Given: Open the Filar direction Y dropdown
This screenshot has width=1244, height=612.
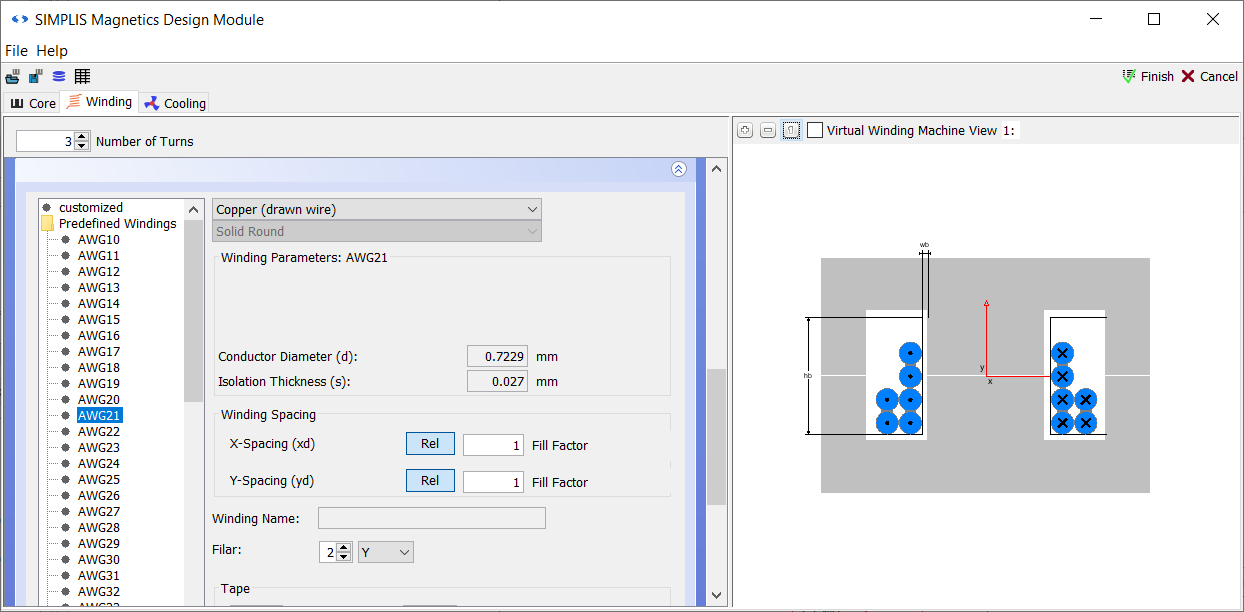Looking at the screenshot, I should pyautogui.click(x=385, y=552).
